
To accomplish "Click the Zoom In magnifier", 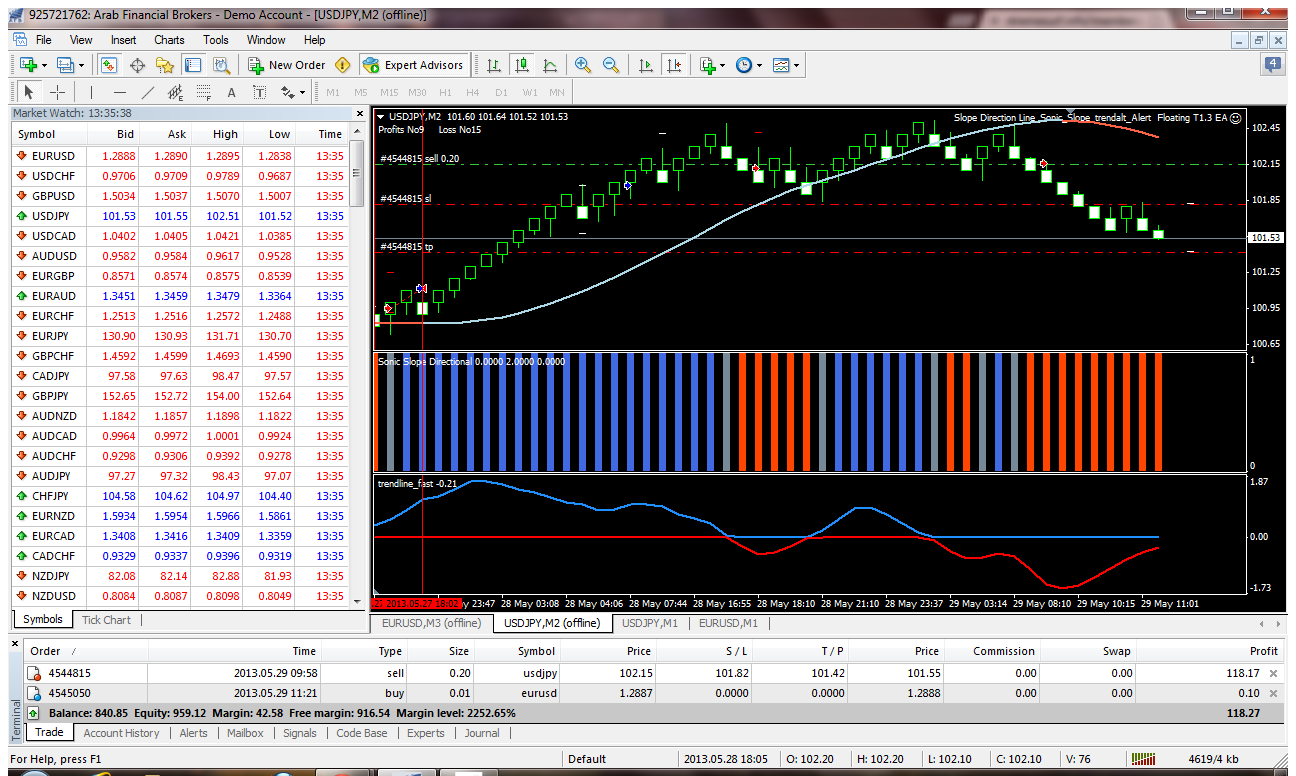I will 583,65.
